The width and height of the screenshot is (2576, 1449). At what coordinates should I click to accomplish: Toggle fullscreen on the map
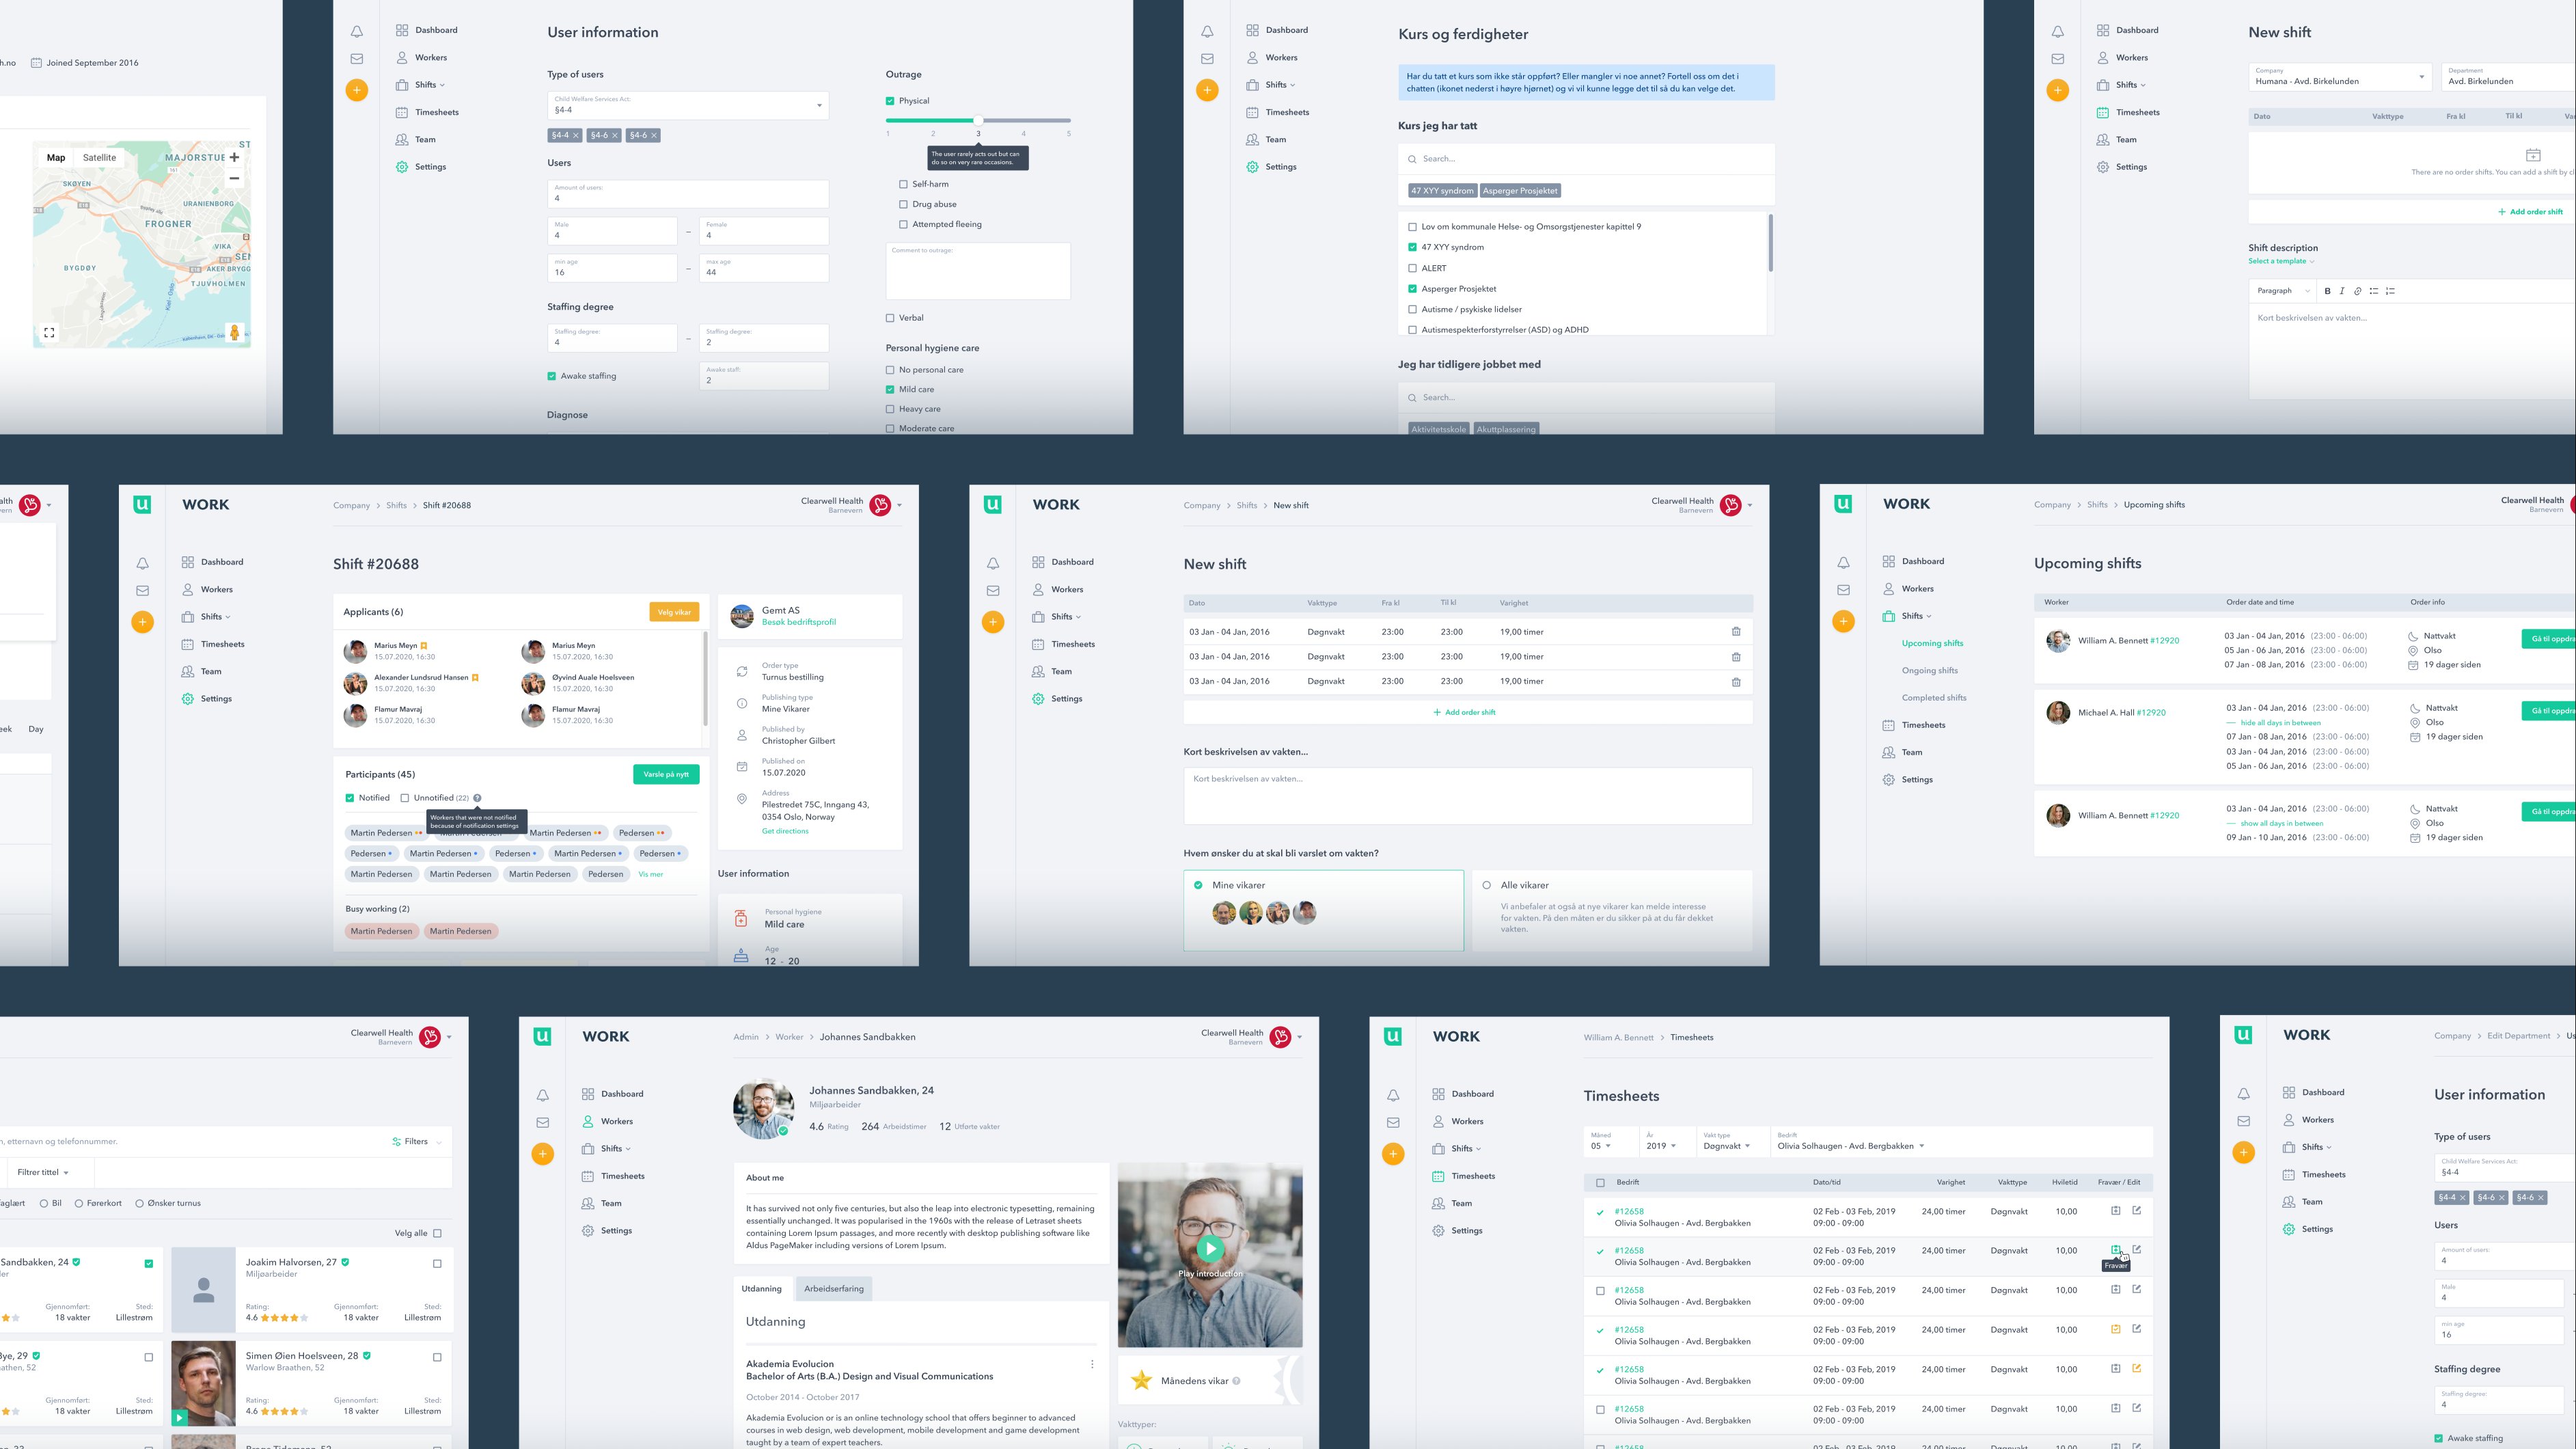49,333
